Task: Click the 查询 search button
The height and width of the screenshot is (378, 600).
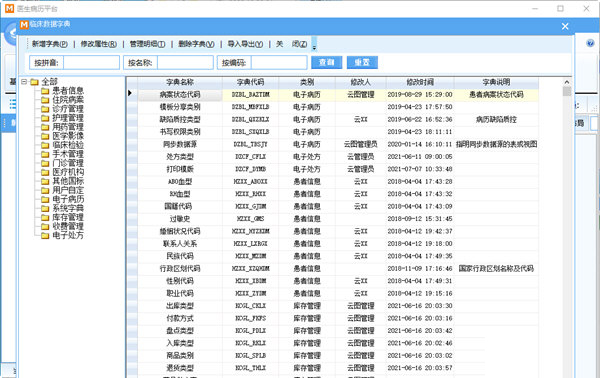Action: point(326,62)
